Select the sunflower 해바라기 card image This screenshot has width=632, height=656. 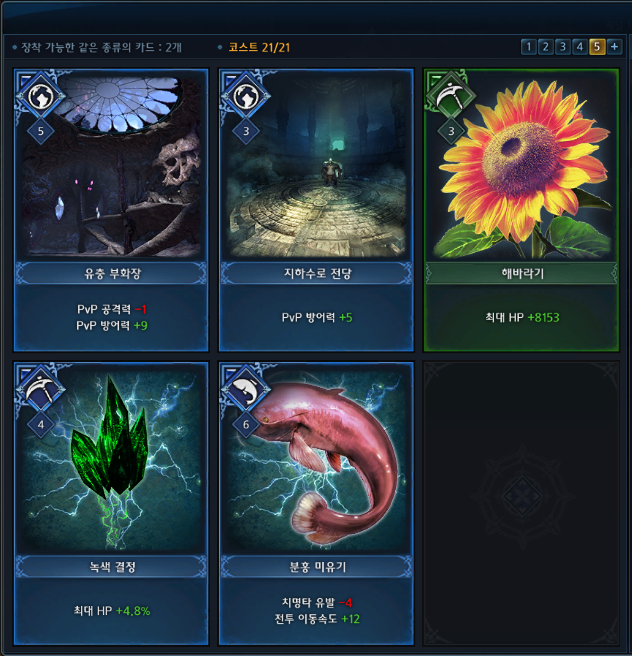(x=522, y=167)
